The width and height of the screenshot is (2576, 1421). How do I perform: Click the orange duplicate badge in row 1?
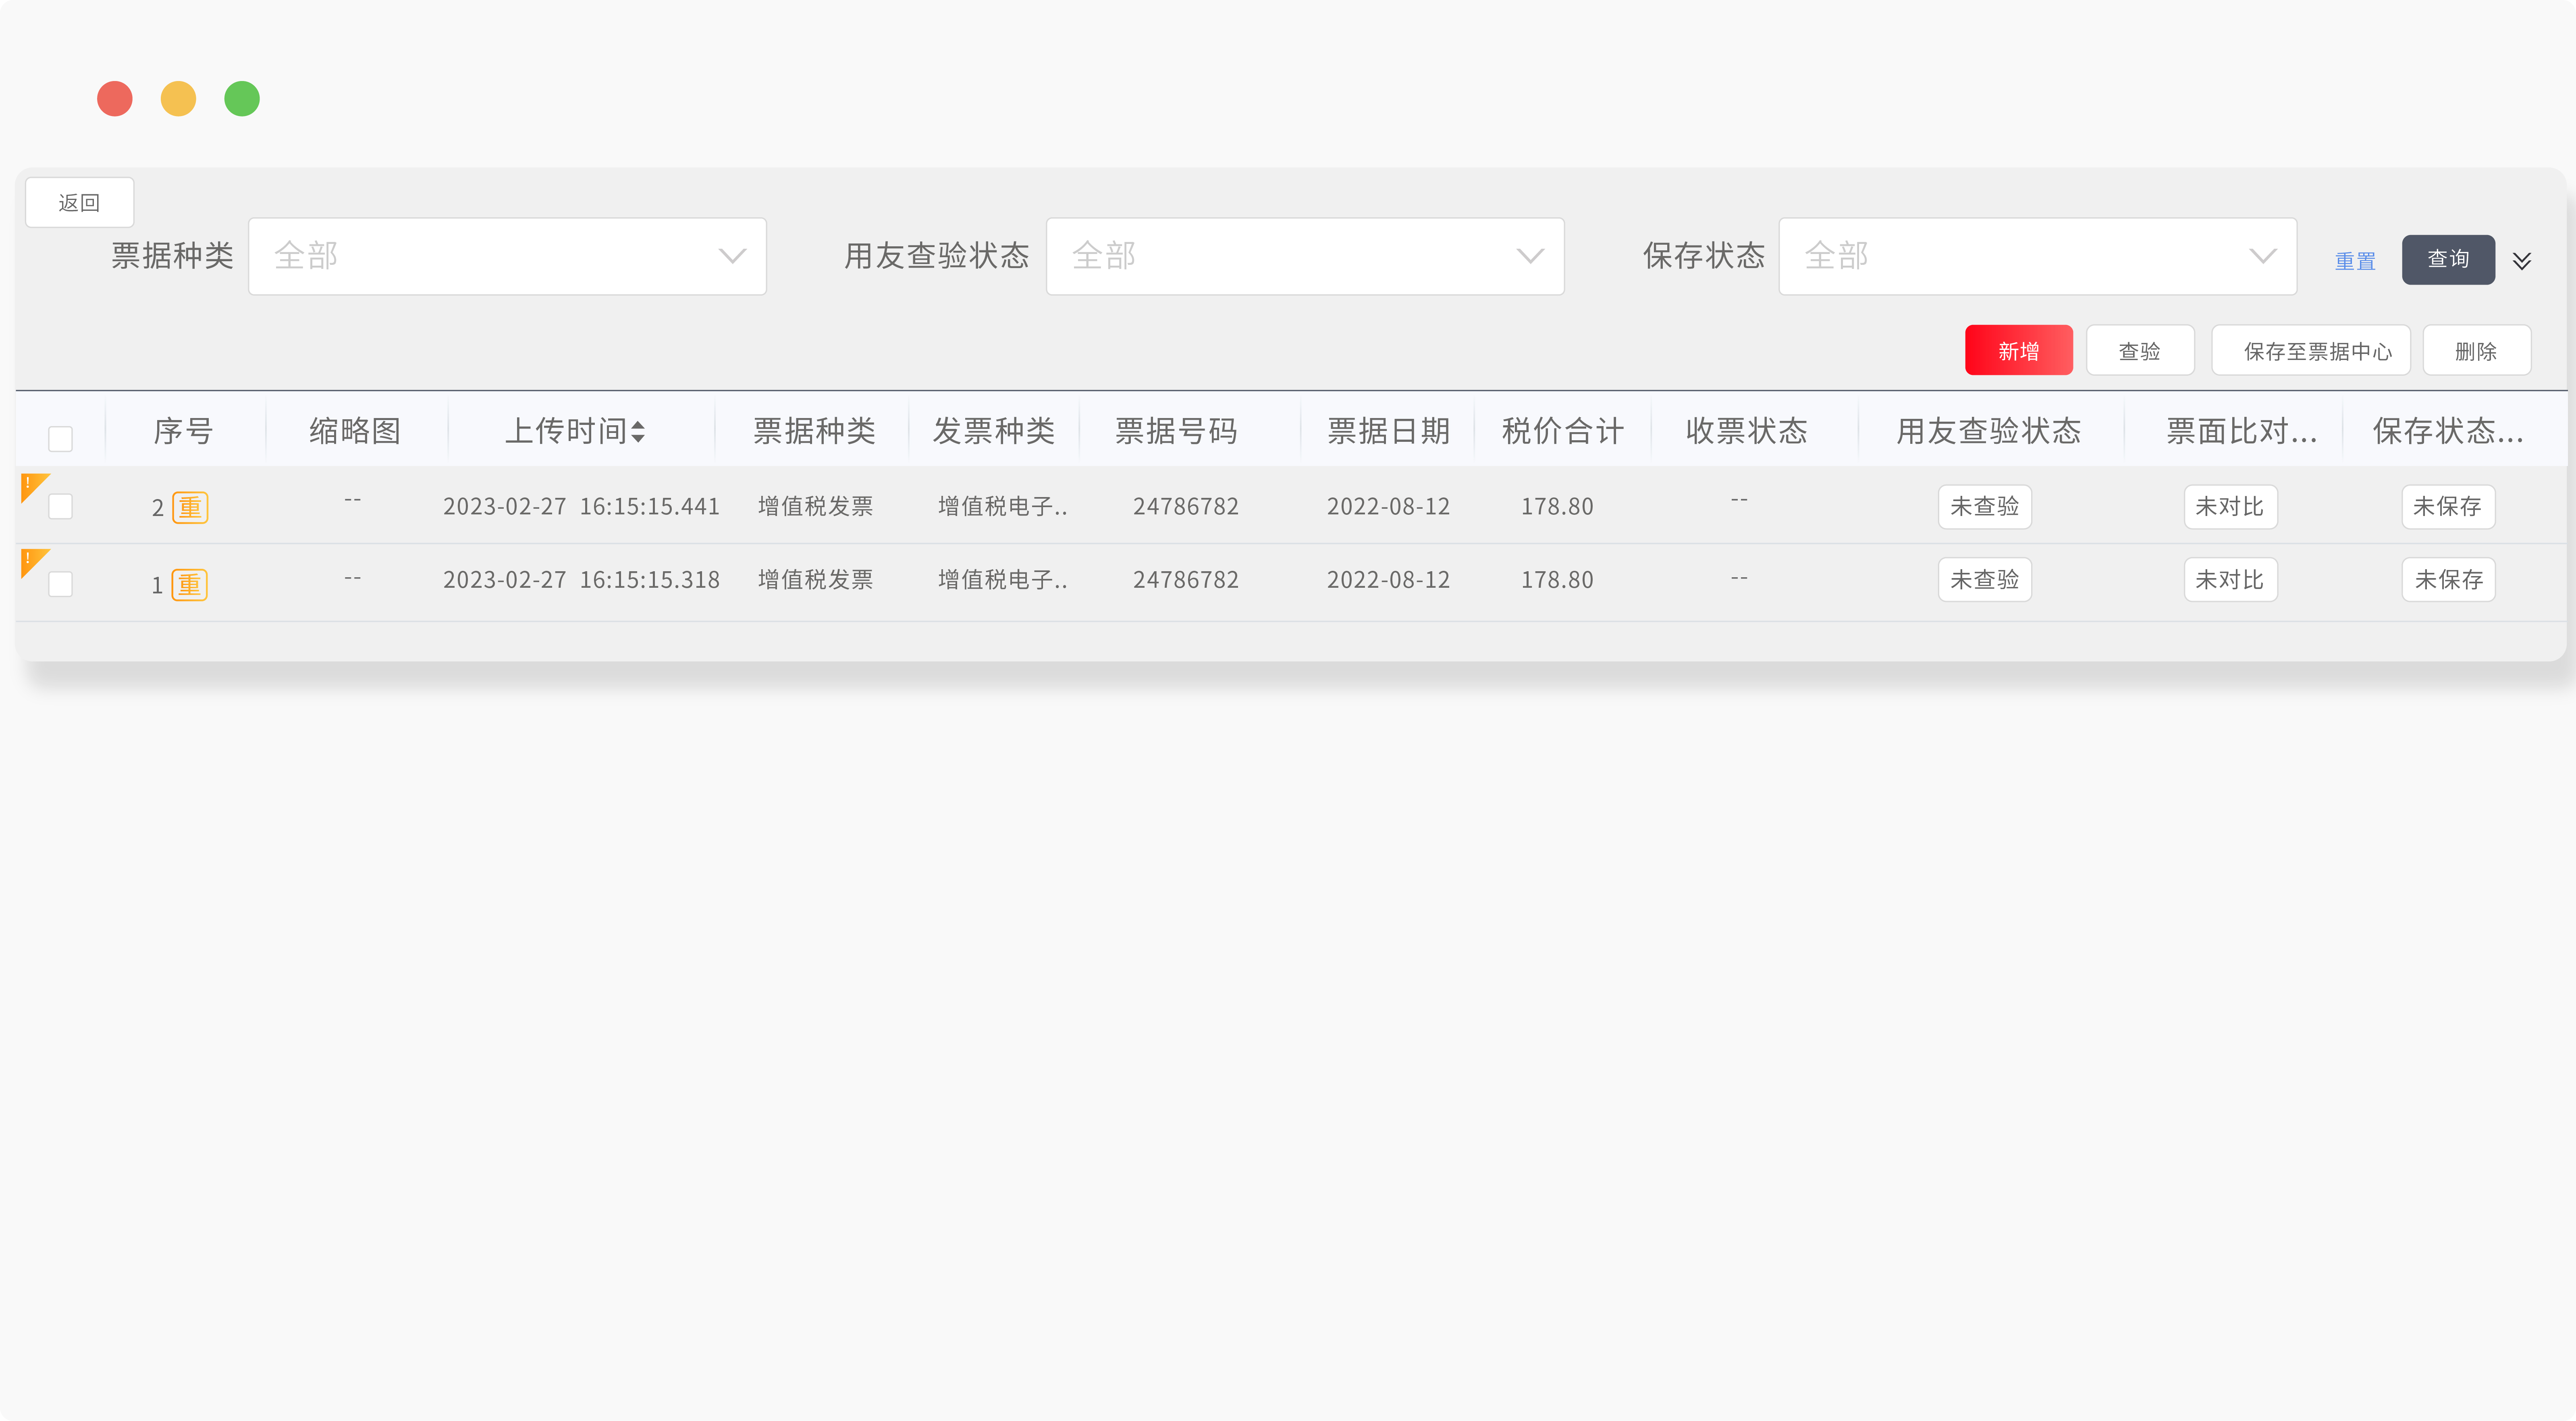point(189,584)
